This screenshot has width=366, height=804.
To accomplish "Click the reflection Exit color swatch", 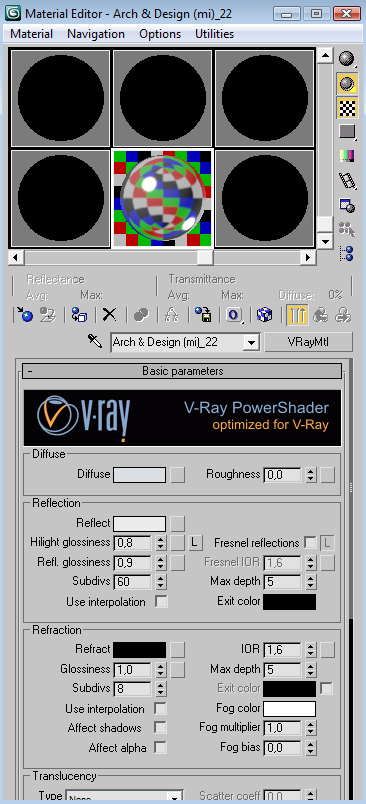I will coord(289,601).
